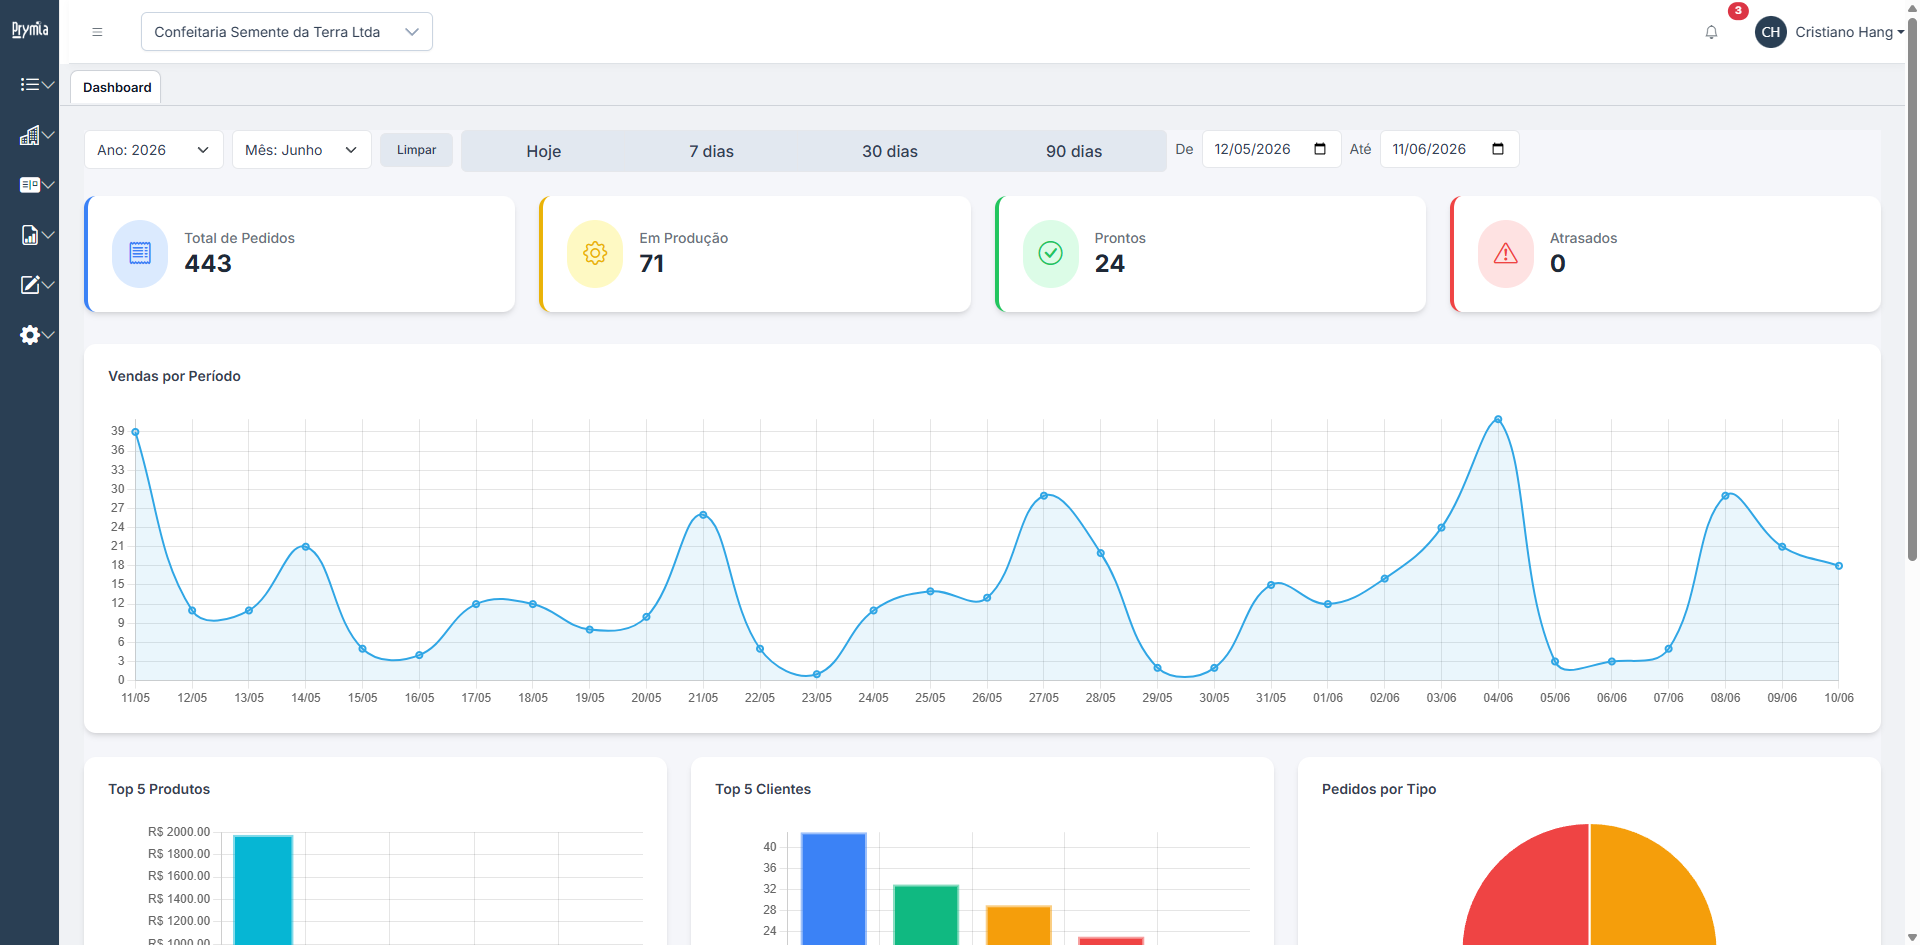The height and width of the screenshot is (945, 1920).
Task: Toggle the hamburger sidebar menu icon
Action: [97, 32]
